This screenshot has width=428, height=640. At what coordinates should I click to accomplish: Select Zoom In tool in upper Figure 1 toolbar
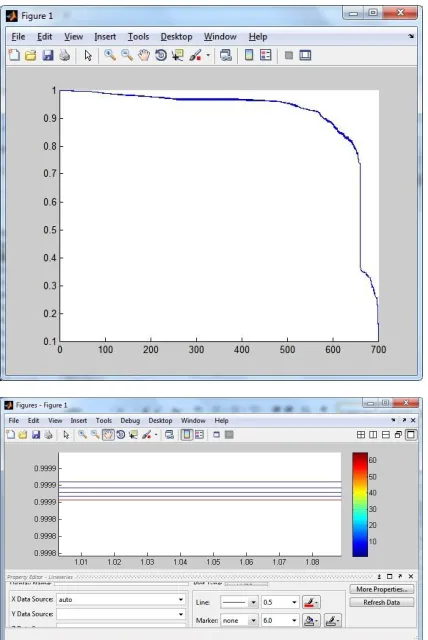pyautogui.click(x=109, y=55)
